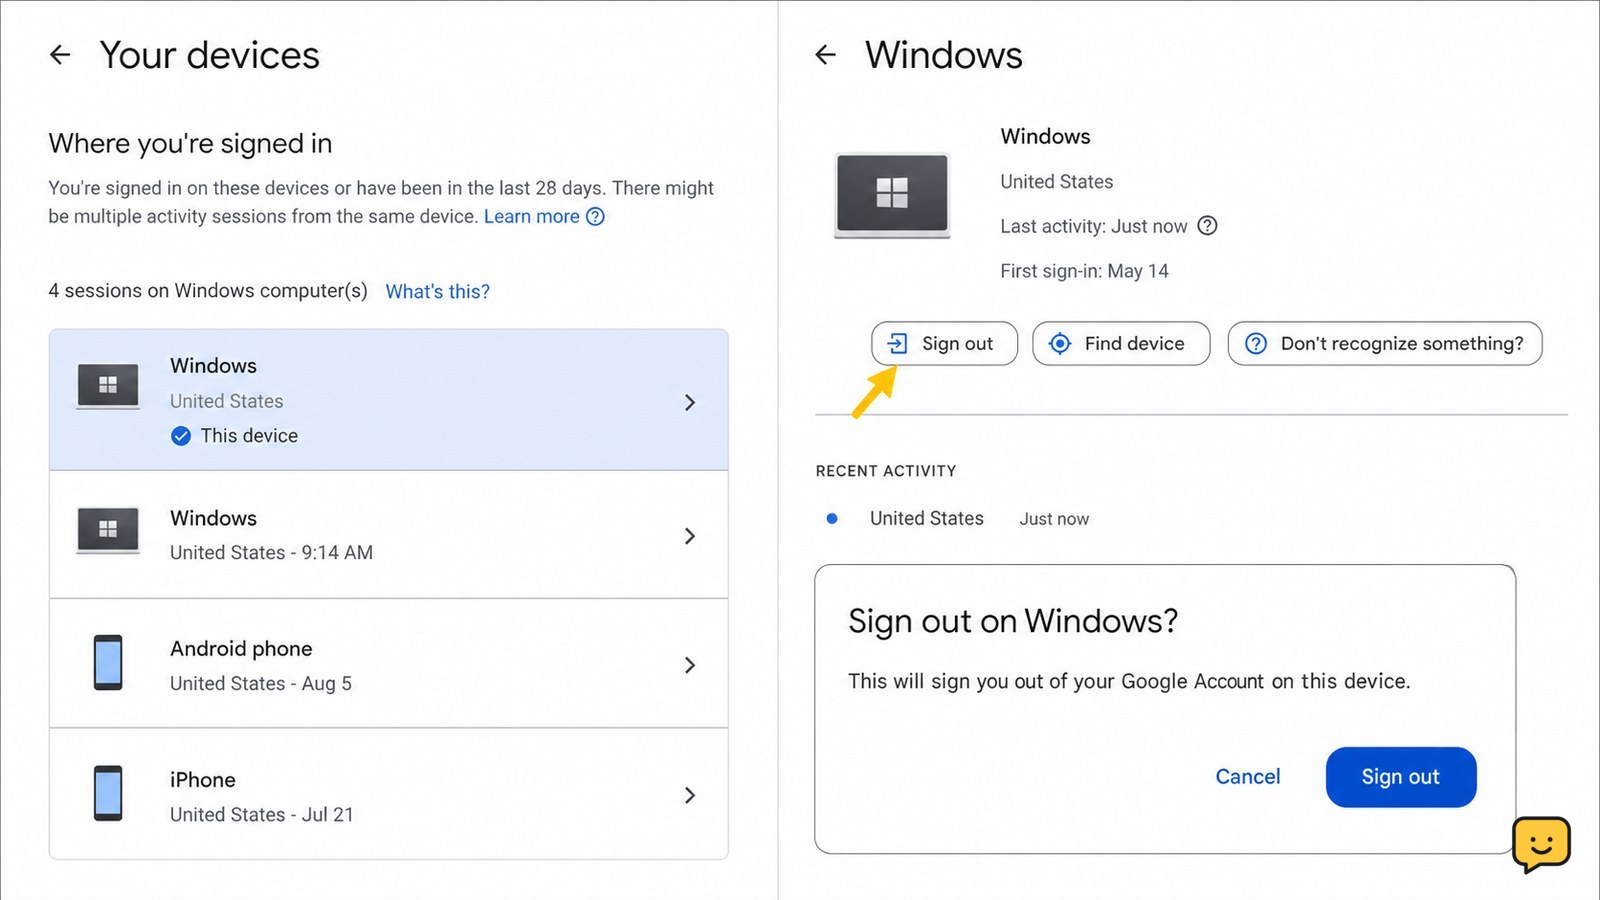1600x900 pixels.
Task: Expand Windows 9:14 AM session chevron
Action: (x=689, y=536)
